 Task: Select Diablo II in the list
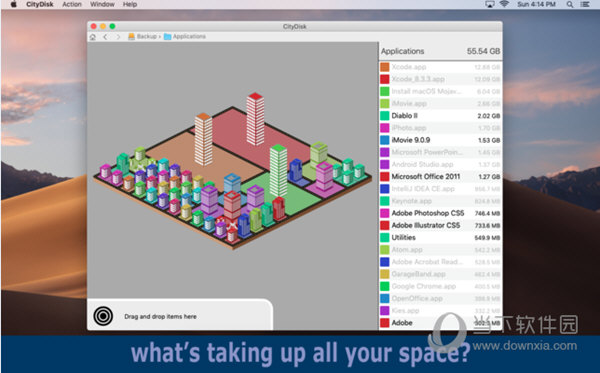(x=440, y=116)
